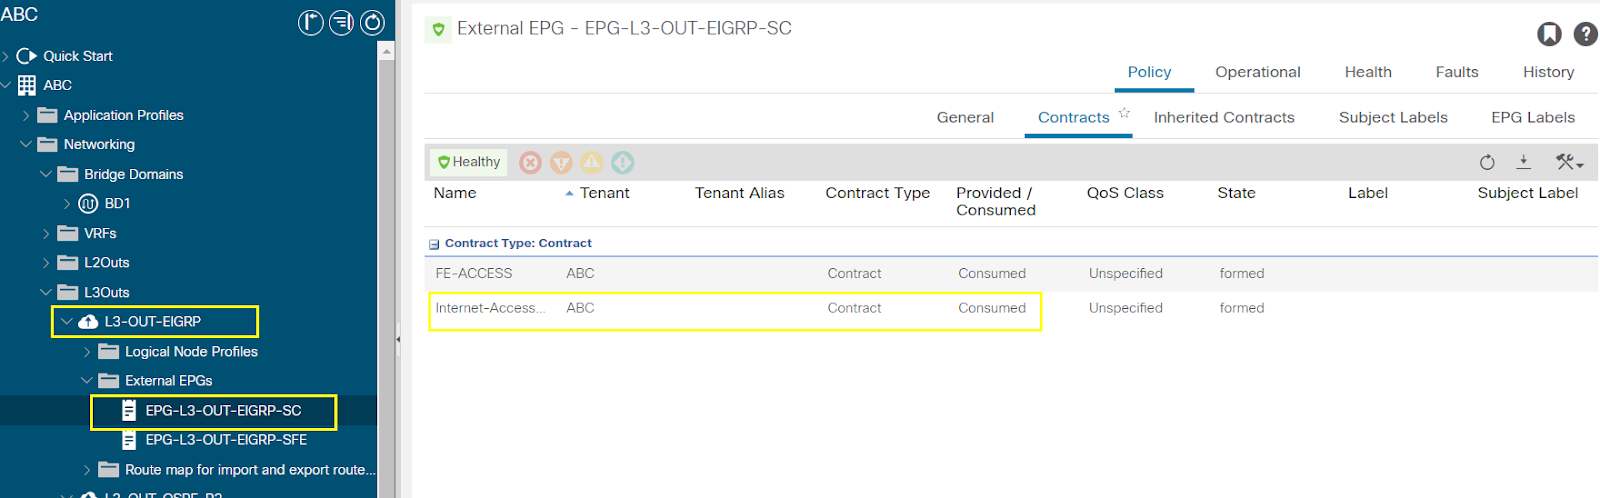Expand the BD1 tree node
The height and width of the screenshot is (498, 1600).
click(67, 203)
